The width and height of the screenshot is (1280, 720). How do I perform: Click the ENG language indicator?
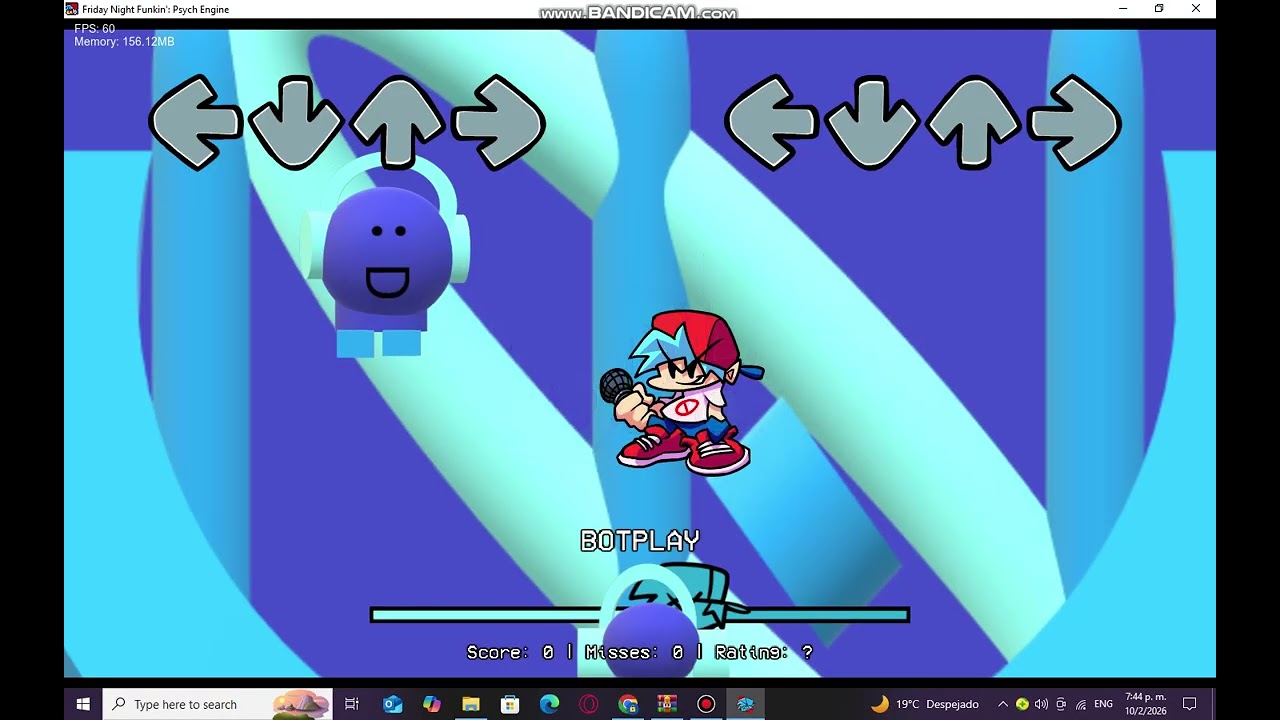1103,704
